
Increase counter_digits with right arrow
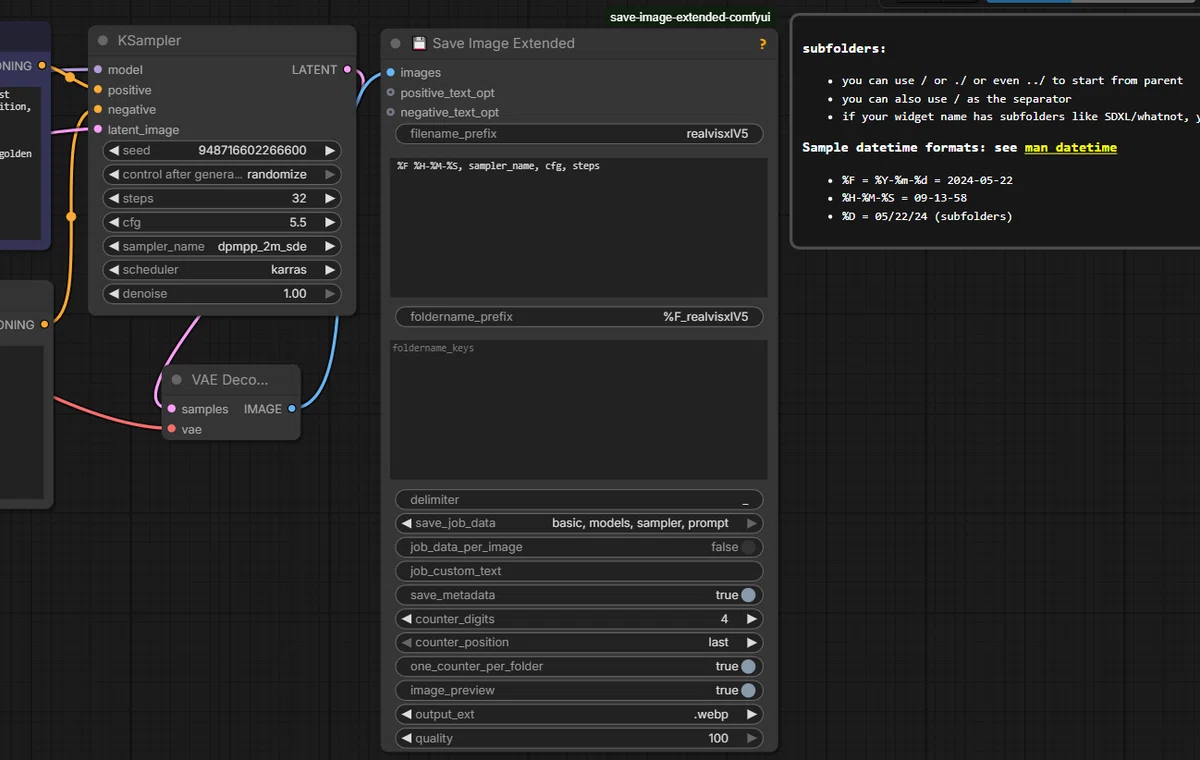(752, 619)
